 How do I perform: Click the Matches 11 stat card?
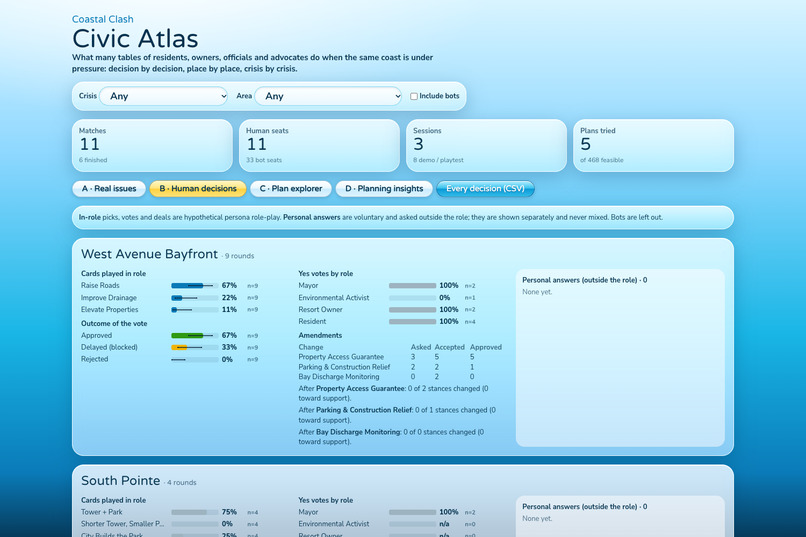point(152,145)
